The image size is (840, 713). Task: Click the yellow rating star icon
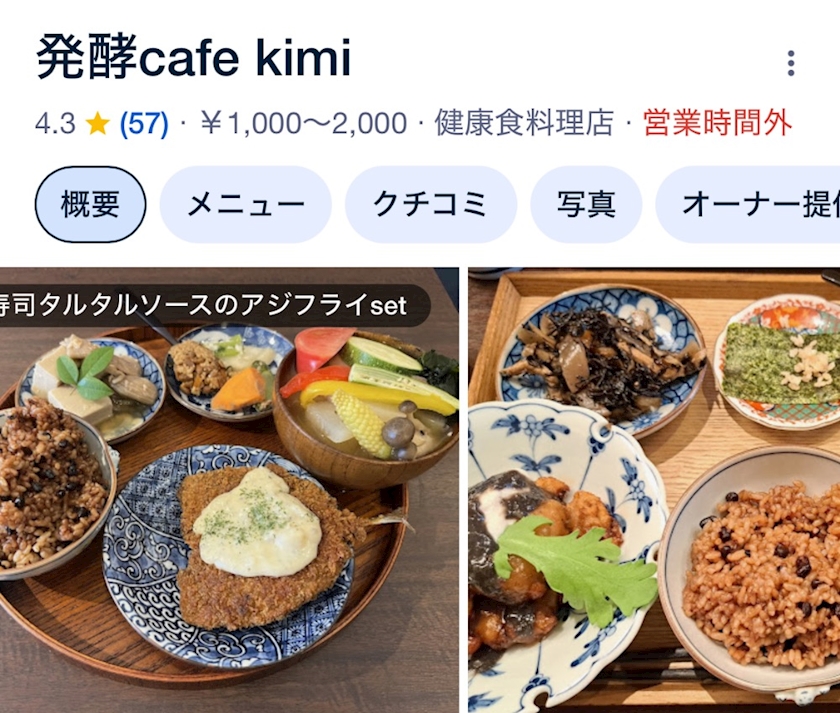[x=98, y=124]
